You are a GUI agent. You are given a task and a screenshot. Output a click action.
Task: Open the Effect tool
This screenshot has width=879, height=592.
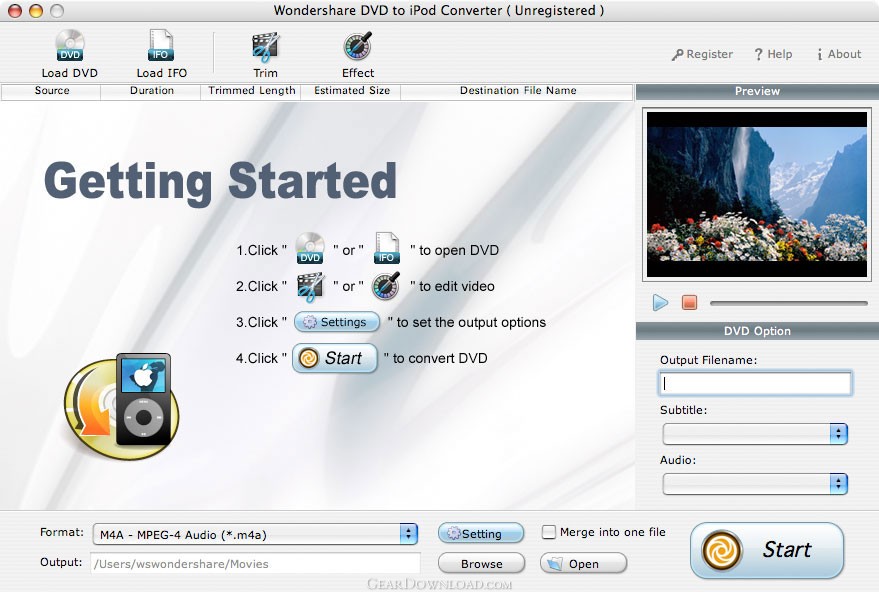click(x=358, y=54)
